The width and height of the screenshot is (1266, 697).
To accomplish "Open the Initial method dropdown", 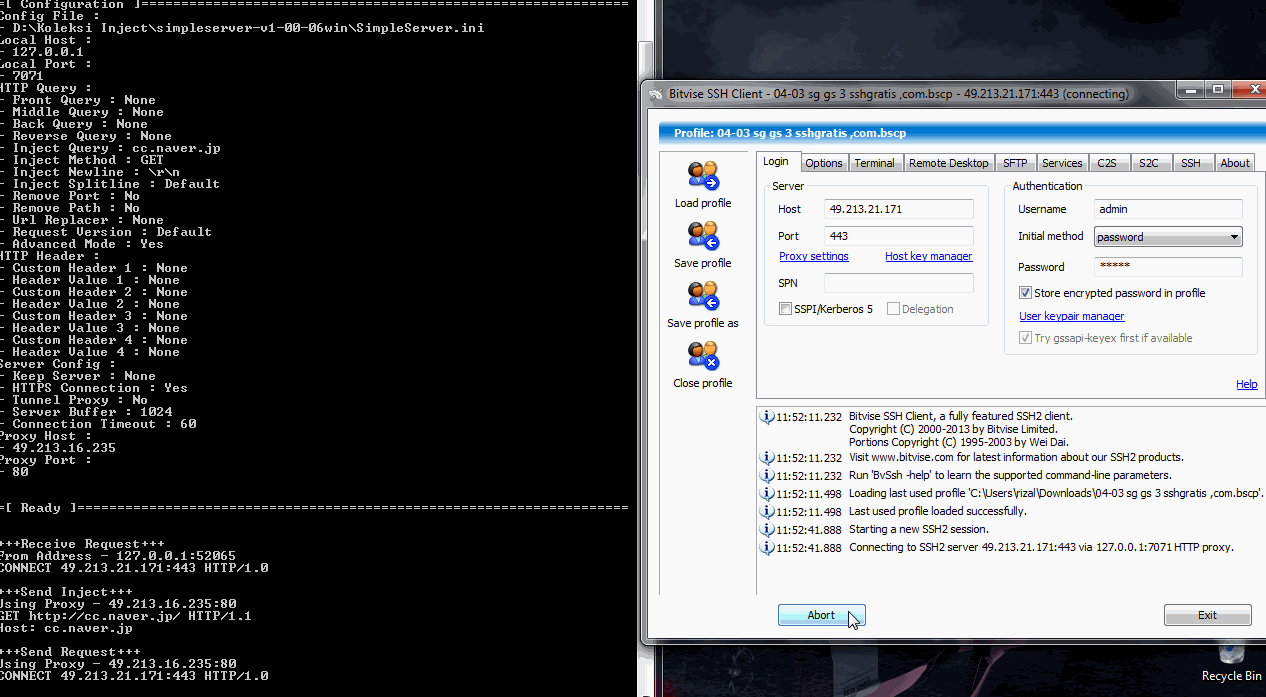I will [x=1168, y=237].
